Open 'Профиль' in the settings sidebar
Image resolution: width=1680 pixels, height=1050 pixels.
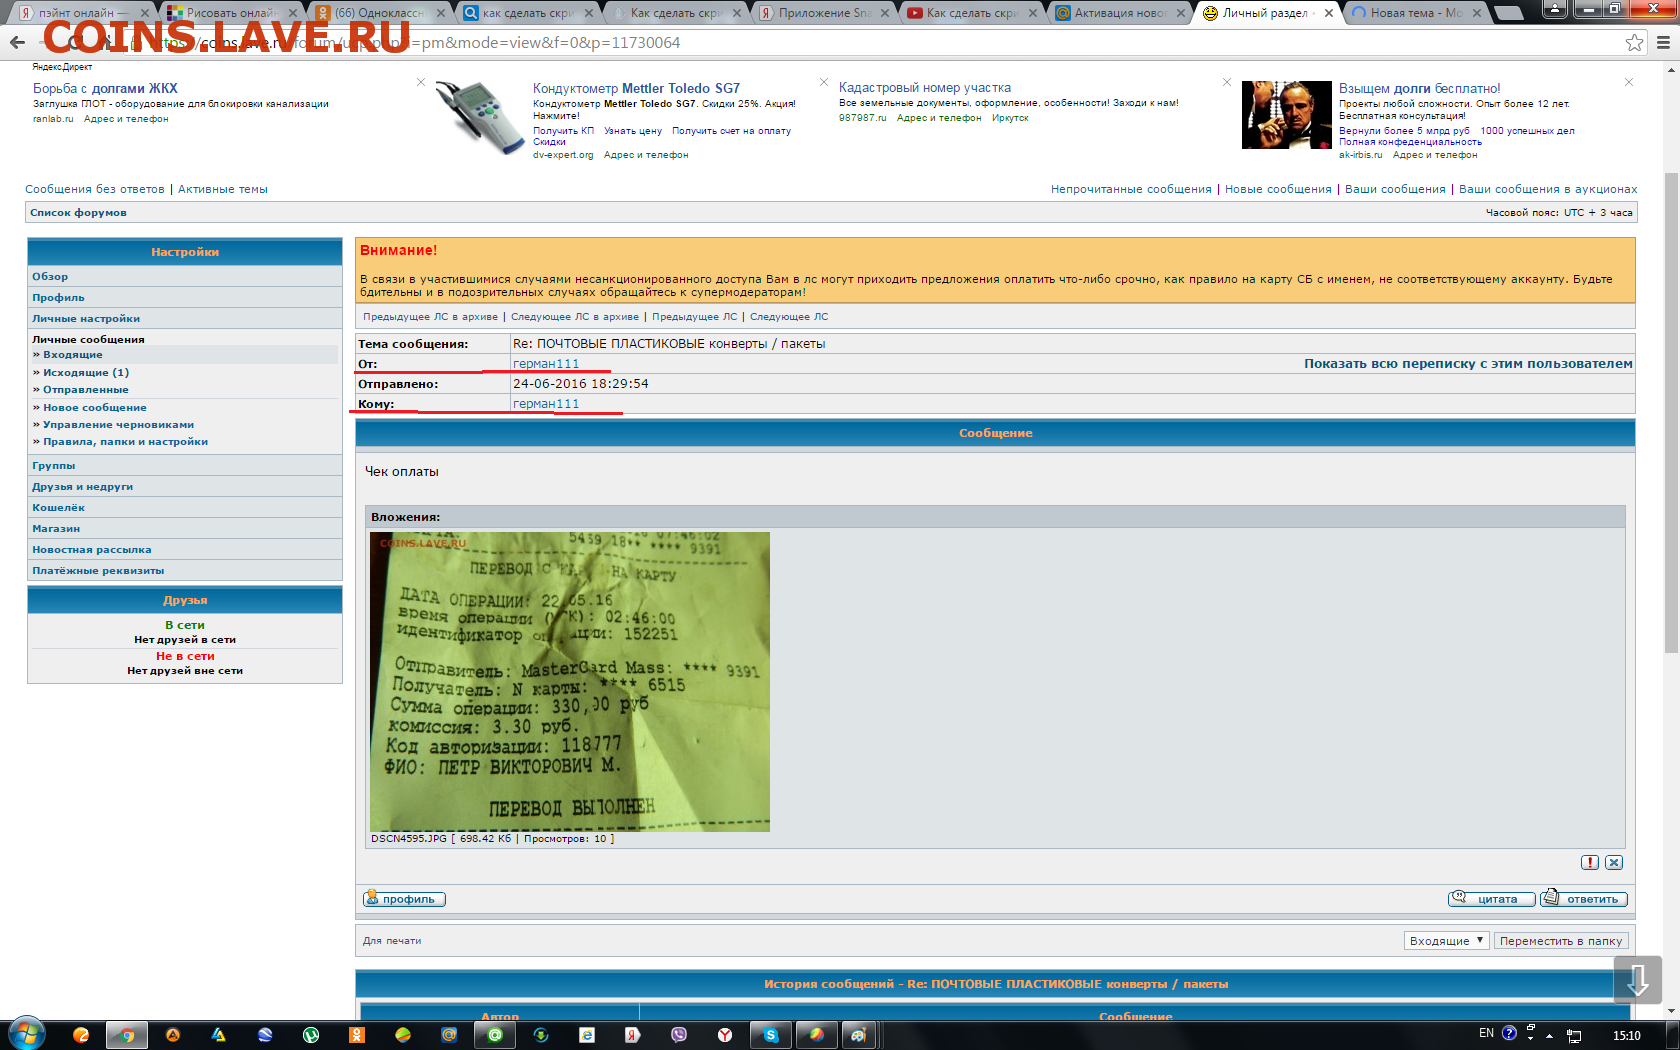pyautogui.click(x=58, y=298)
